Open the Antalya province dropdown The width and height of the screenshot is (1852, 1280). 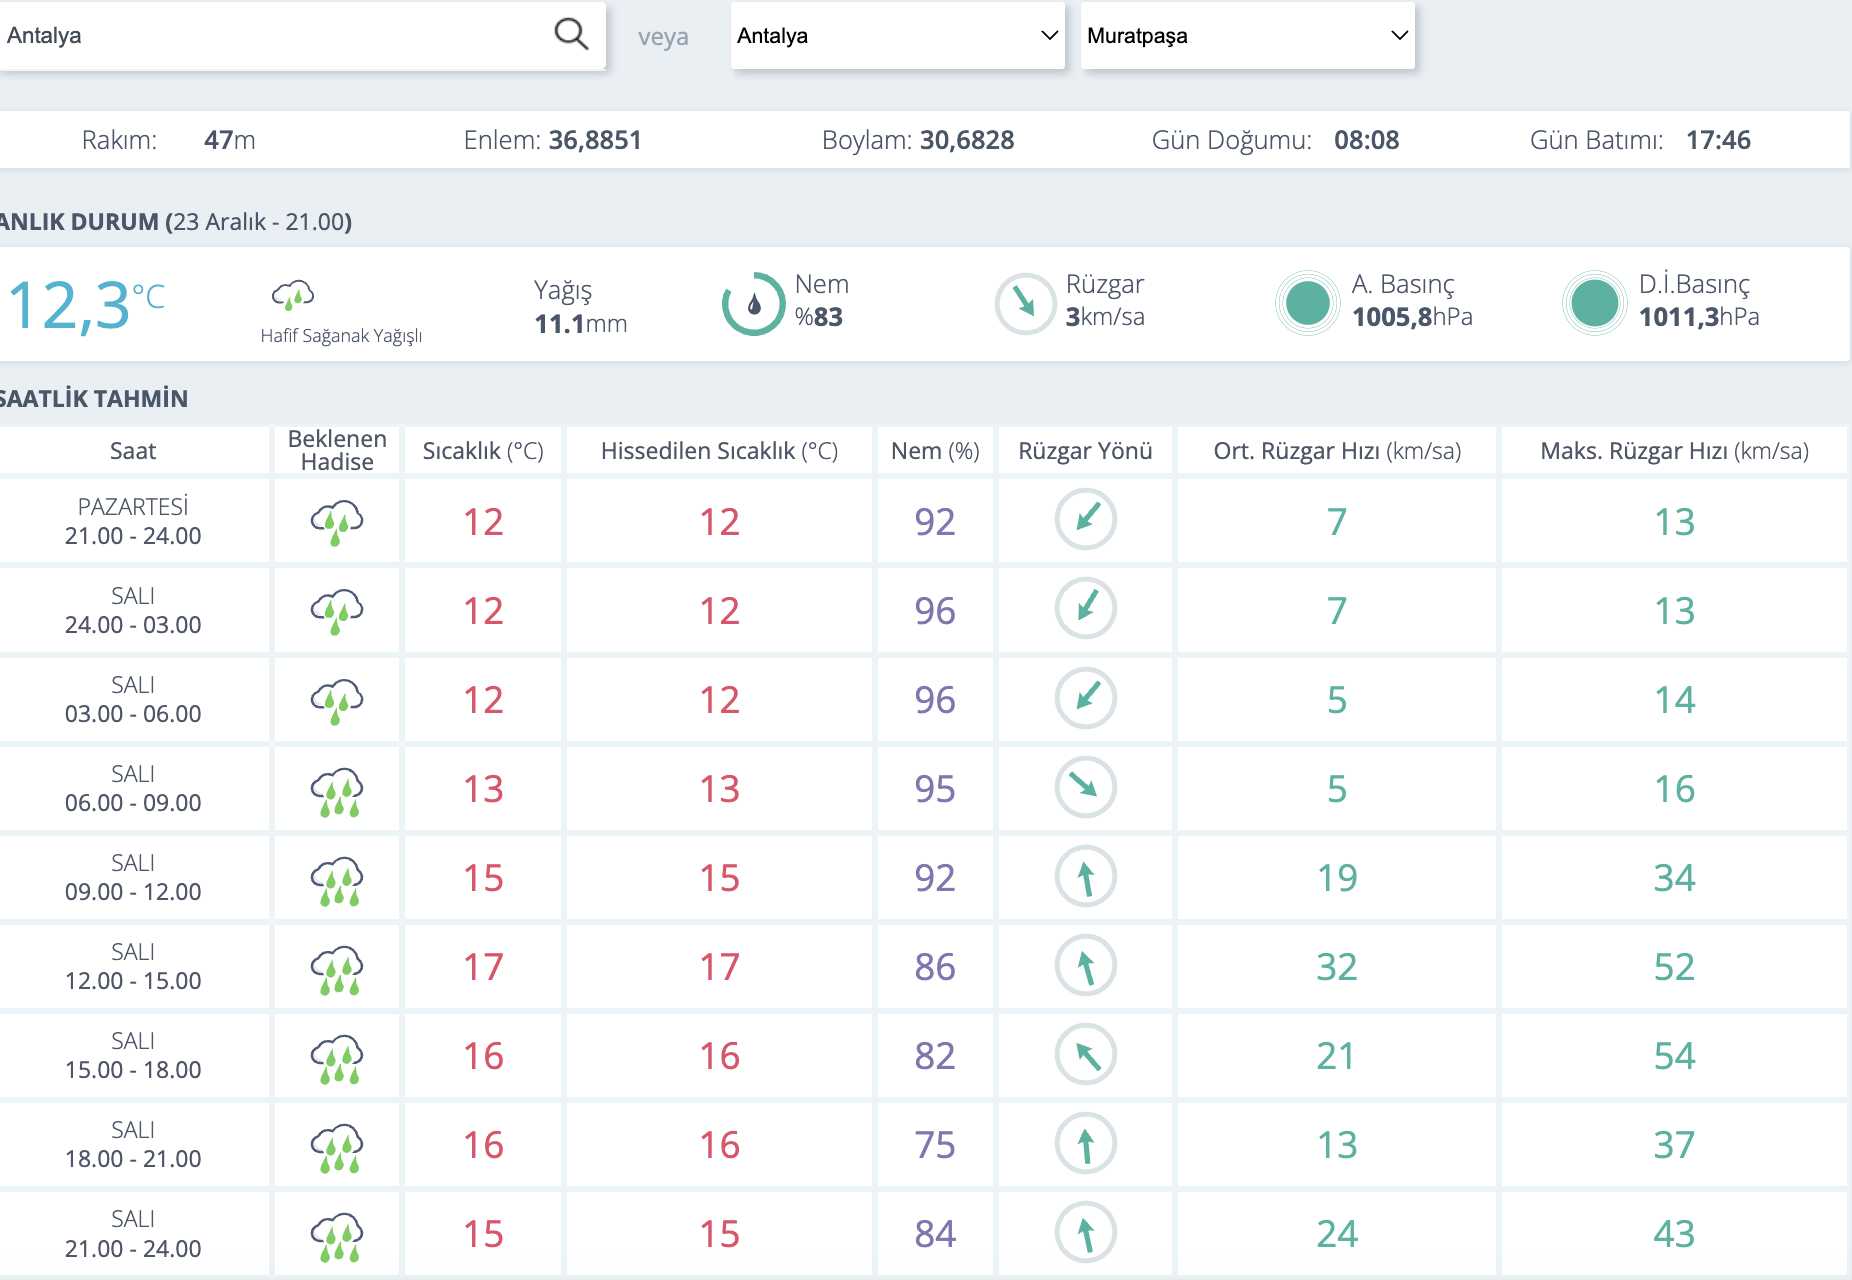[x=897, y=35]
